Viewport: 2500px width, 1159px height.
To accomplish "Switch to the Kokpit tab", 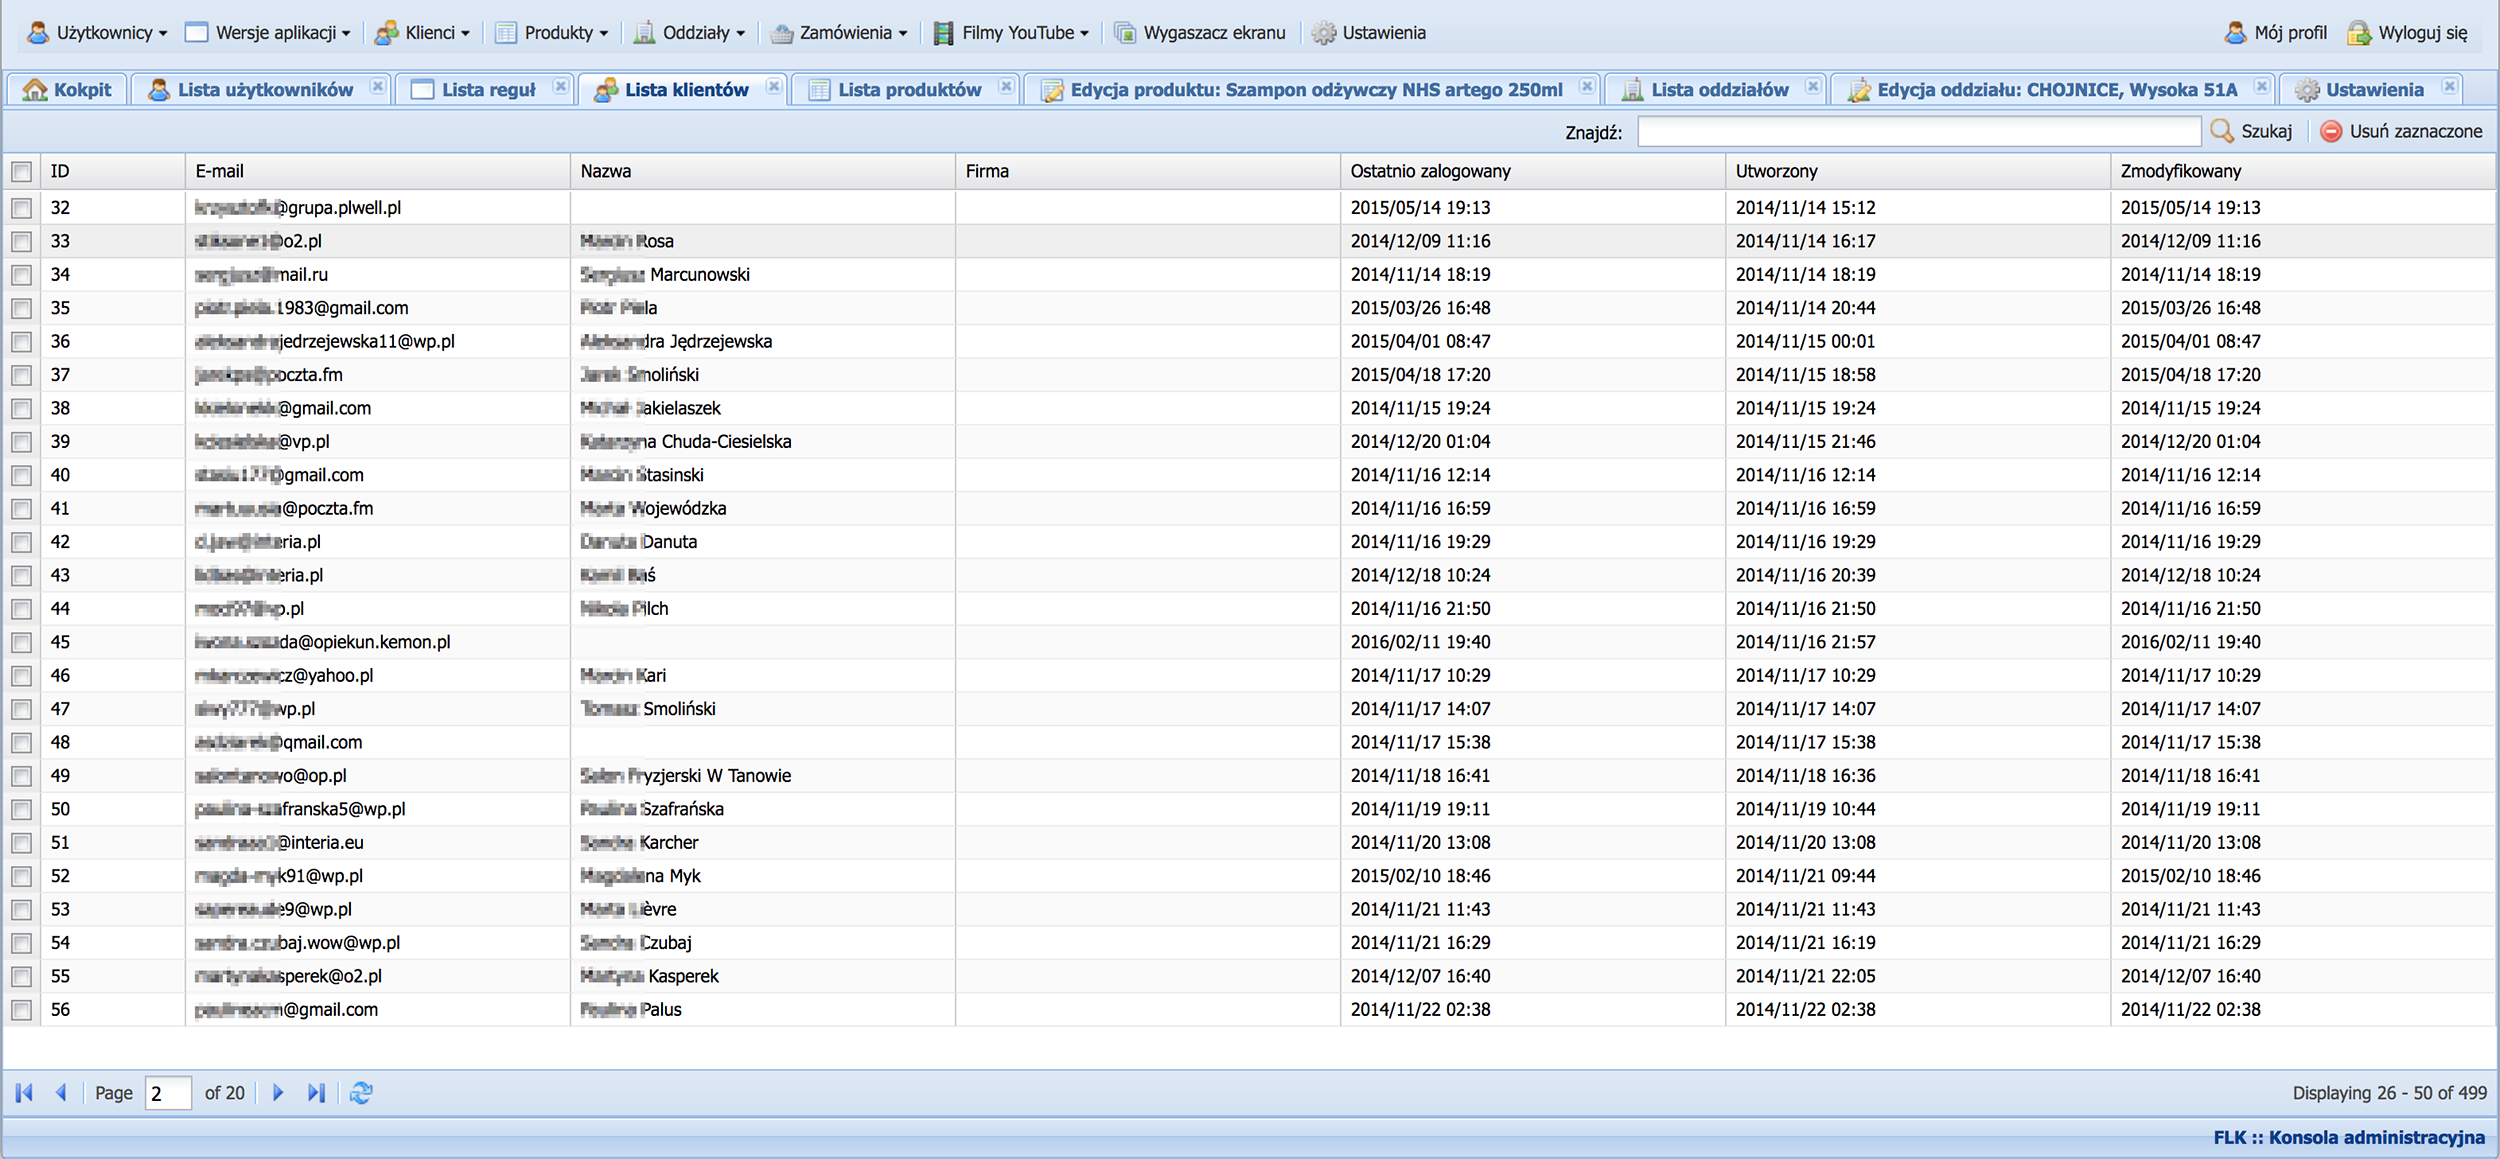I will pos(68,90).
